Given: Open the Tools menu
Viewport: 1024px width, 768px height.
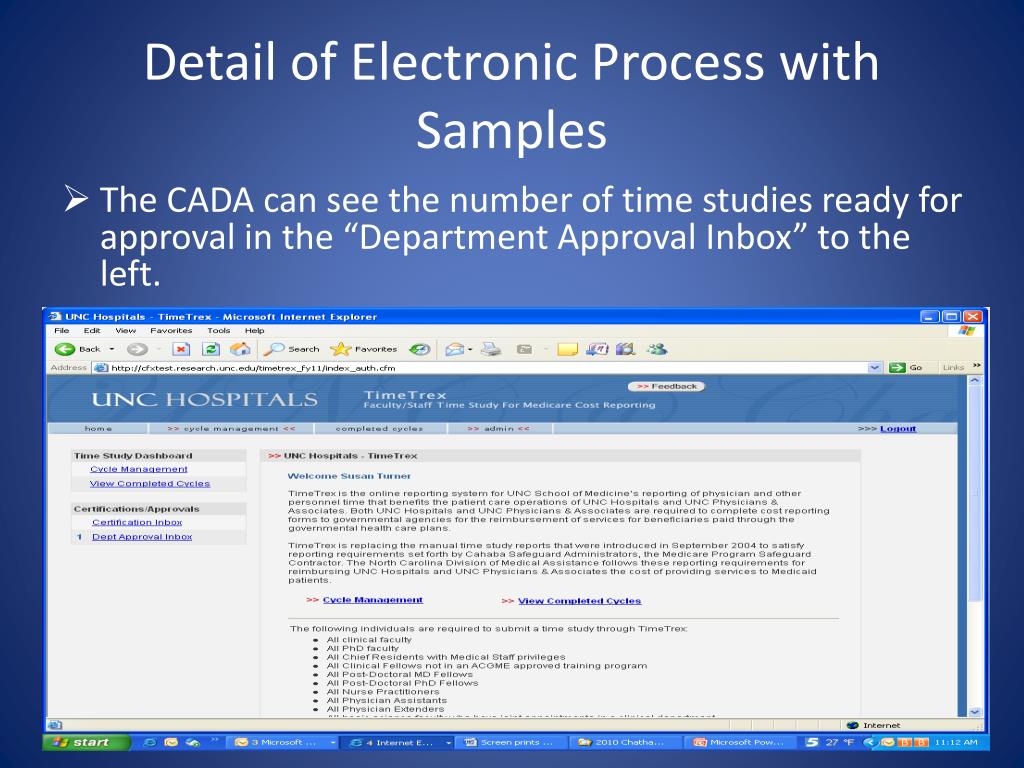Looking at the screenshot, I should click(219, 330).
